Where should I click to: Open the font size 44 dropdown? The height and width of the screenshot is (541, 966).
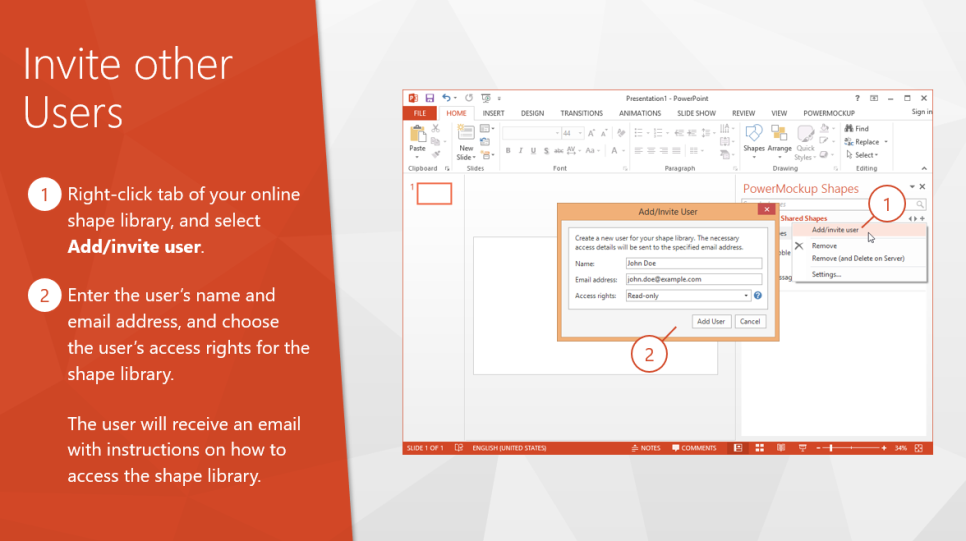pos(580,133)
